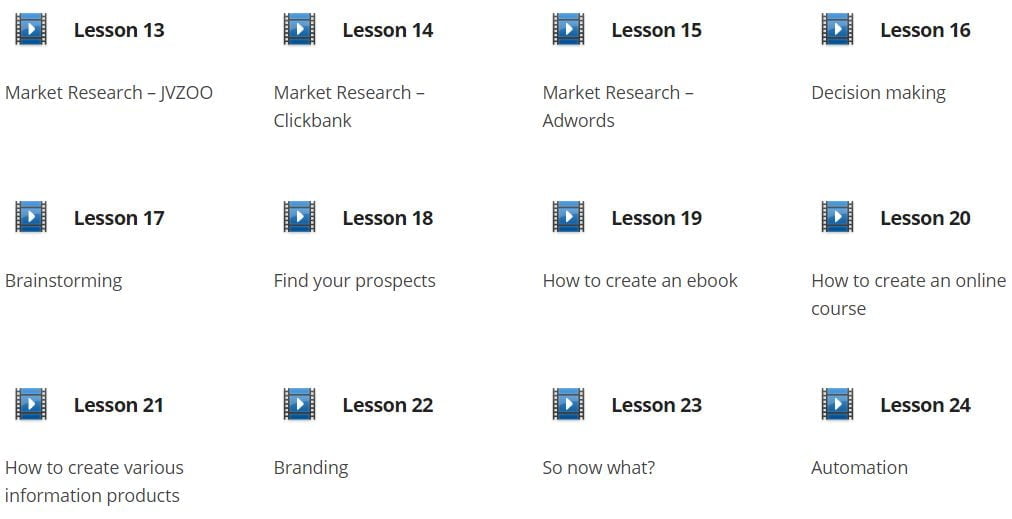
Task: Open the video icon beside Lesson 17
Action: (31, 217)
